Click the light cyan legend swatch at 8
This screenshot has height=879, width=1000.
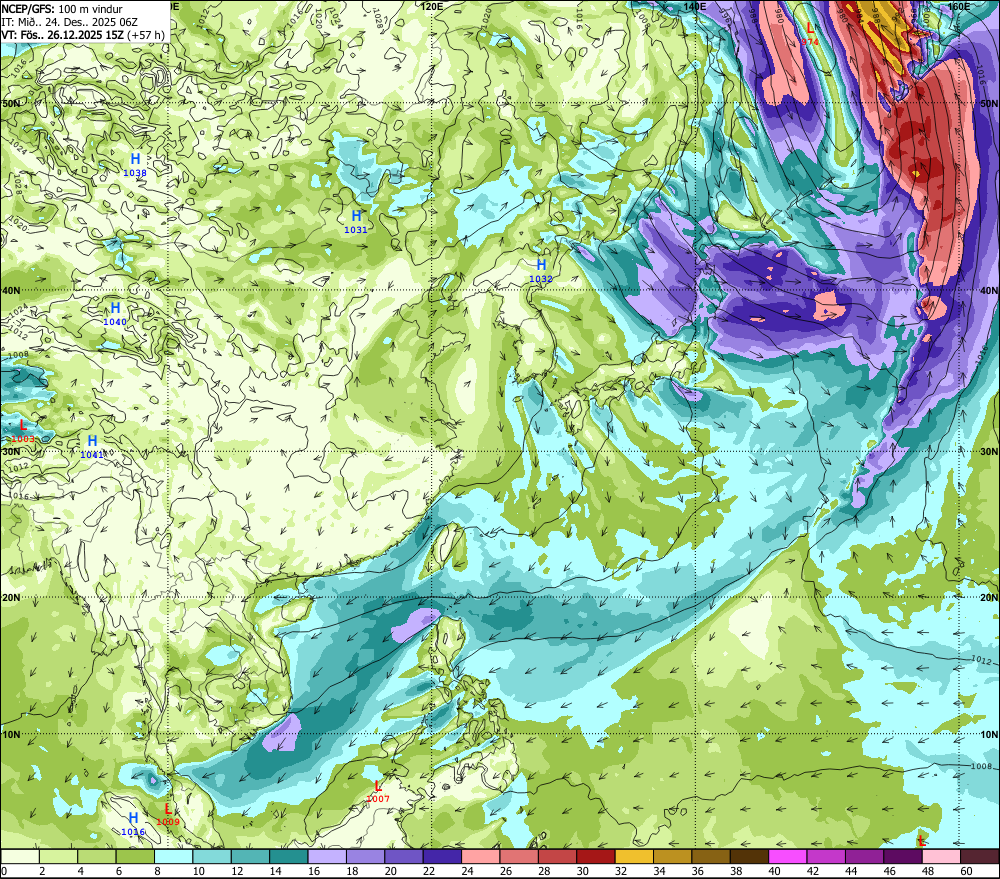point(173,856)
